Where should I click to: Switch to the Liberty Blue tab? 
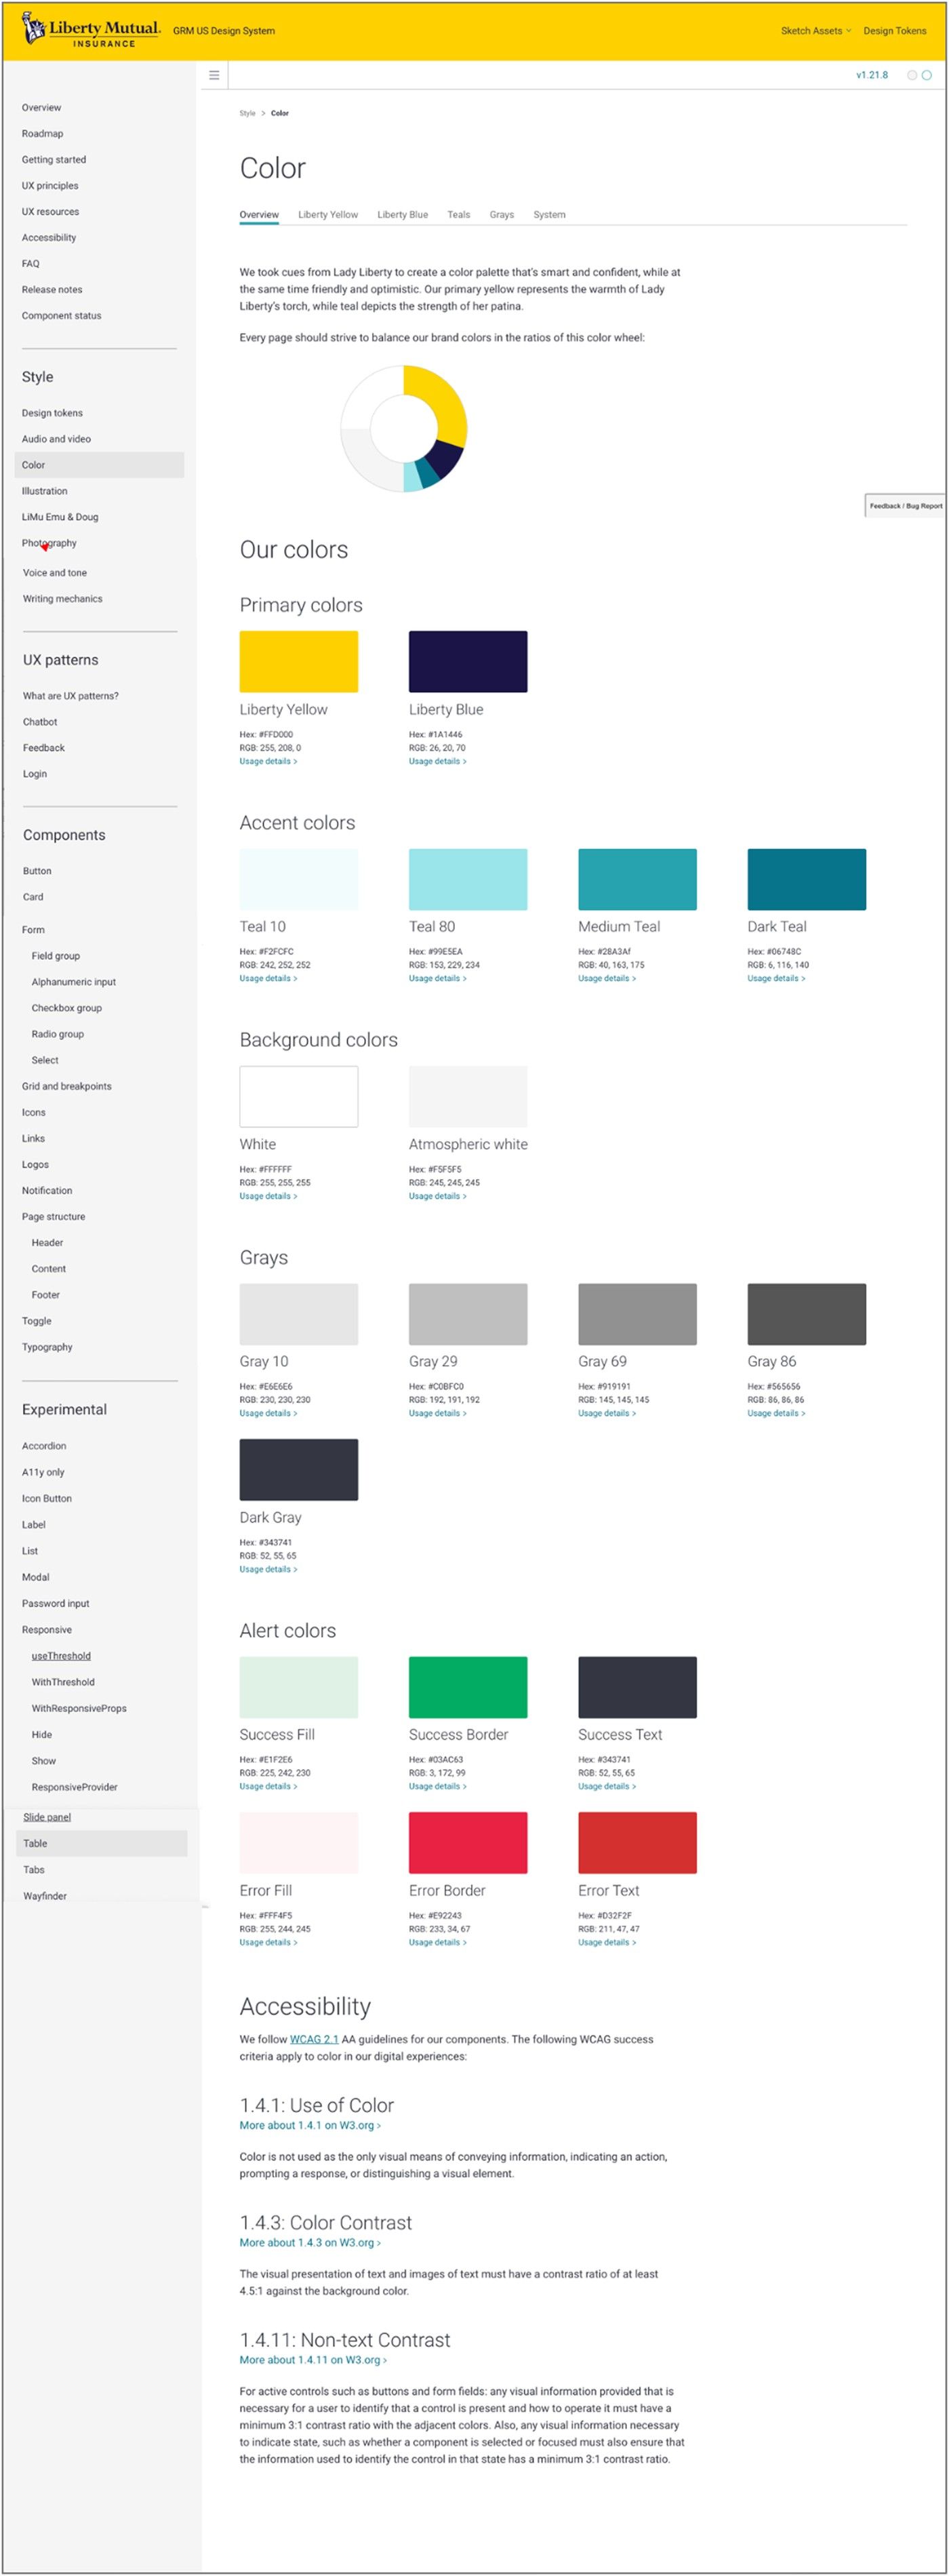pos(402,215)
